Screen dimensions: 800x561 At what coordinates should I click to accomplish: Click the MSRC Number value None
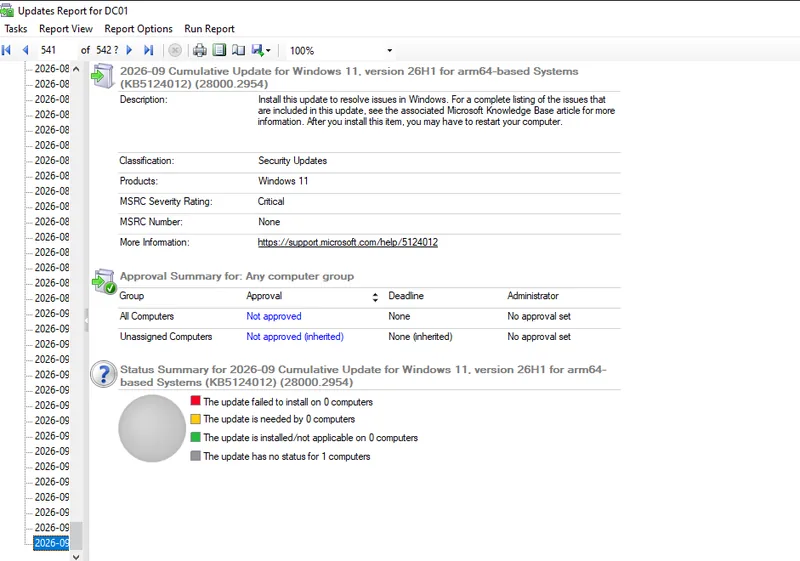pos(269,222)
